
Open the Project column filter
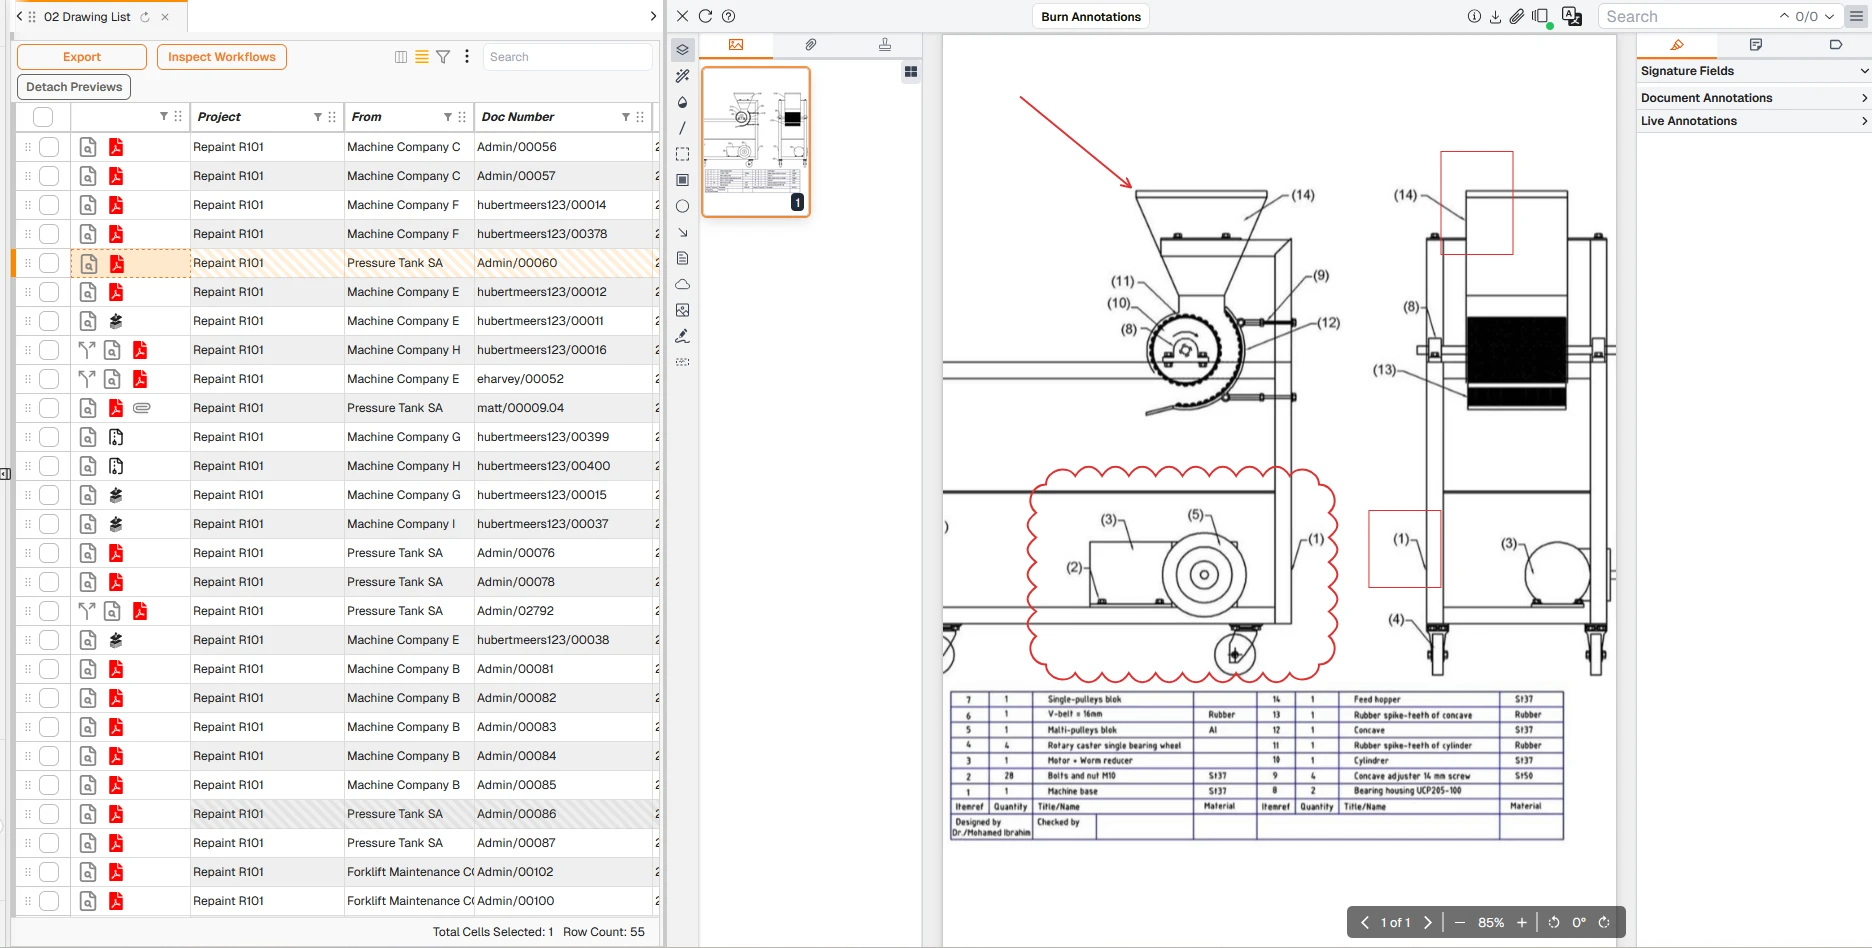coord(318,117)
